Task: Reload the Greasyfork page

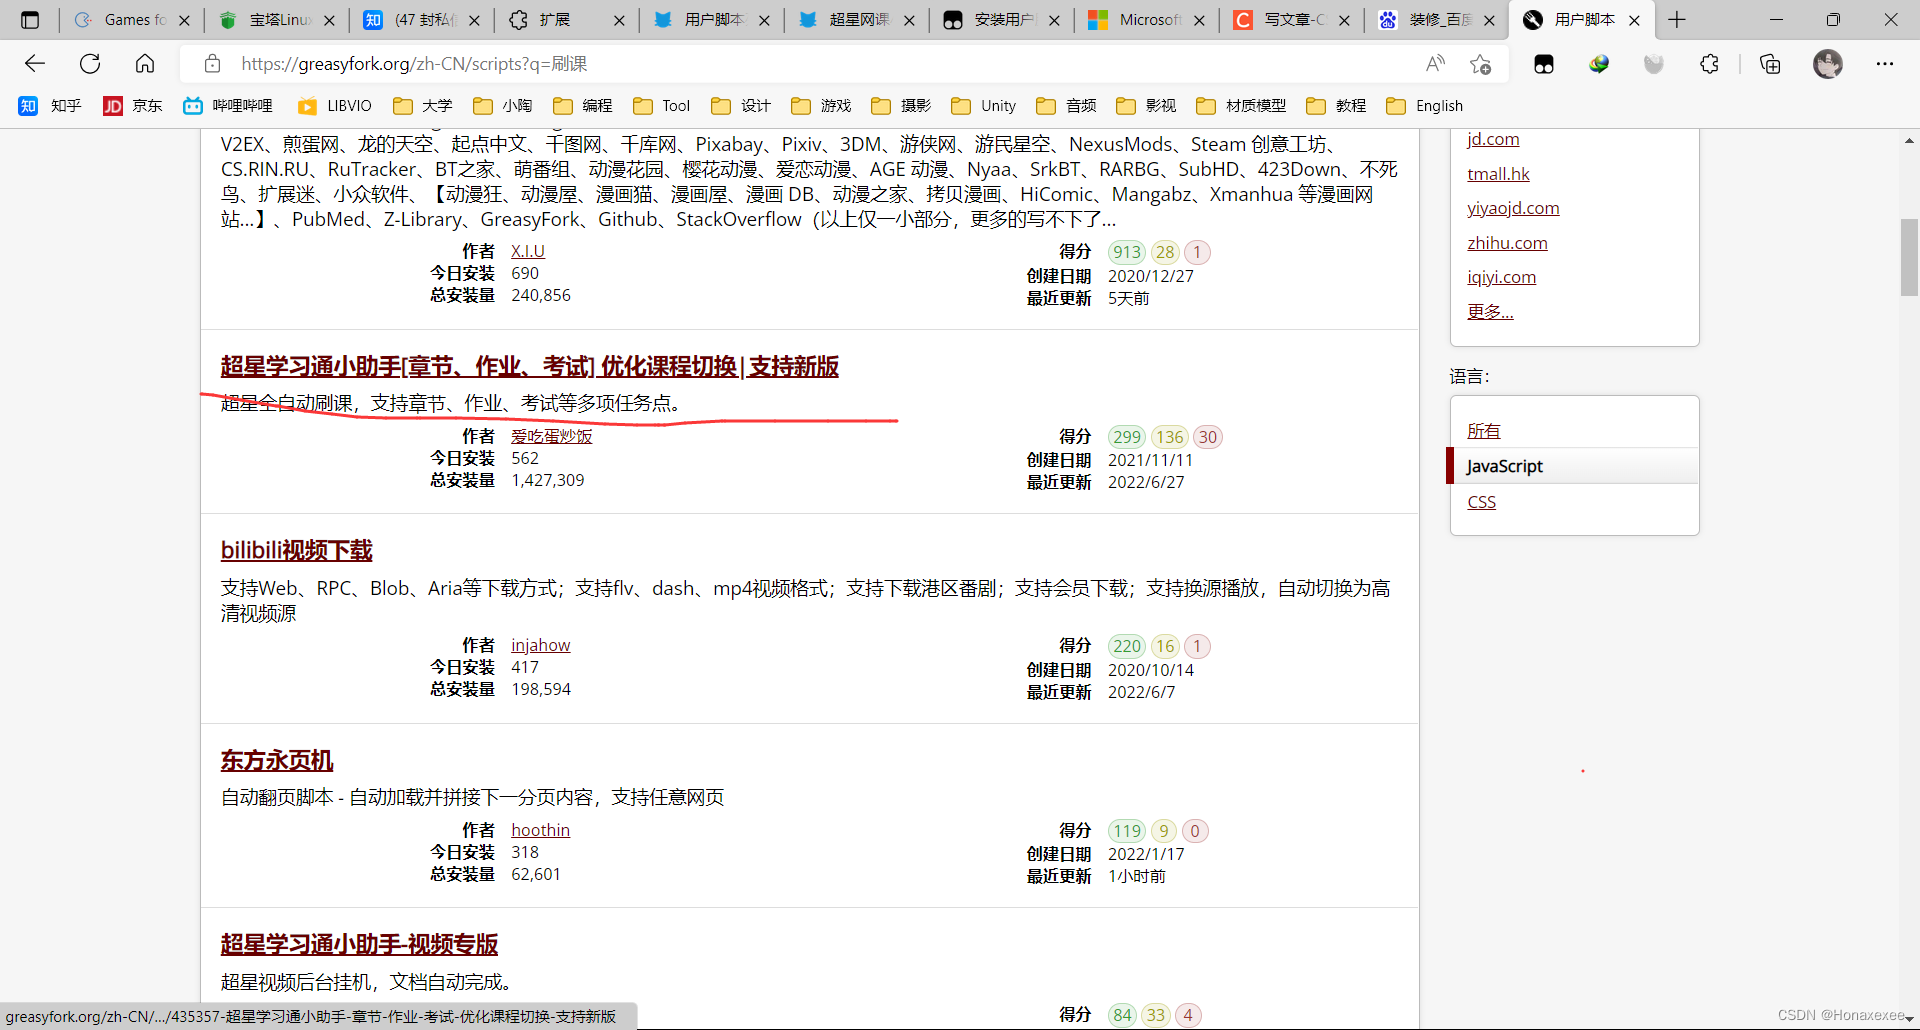Action: click(90, 64)
